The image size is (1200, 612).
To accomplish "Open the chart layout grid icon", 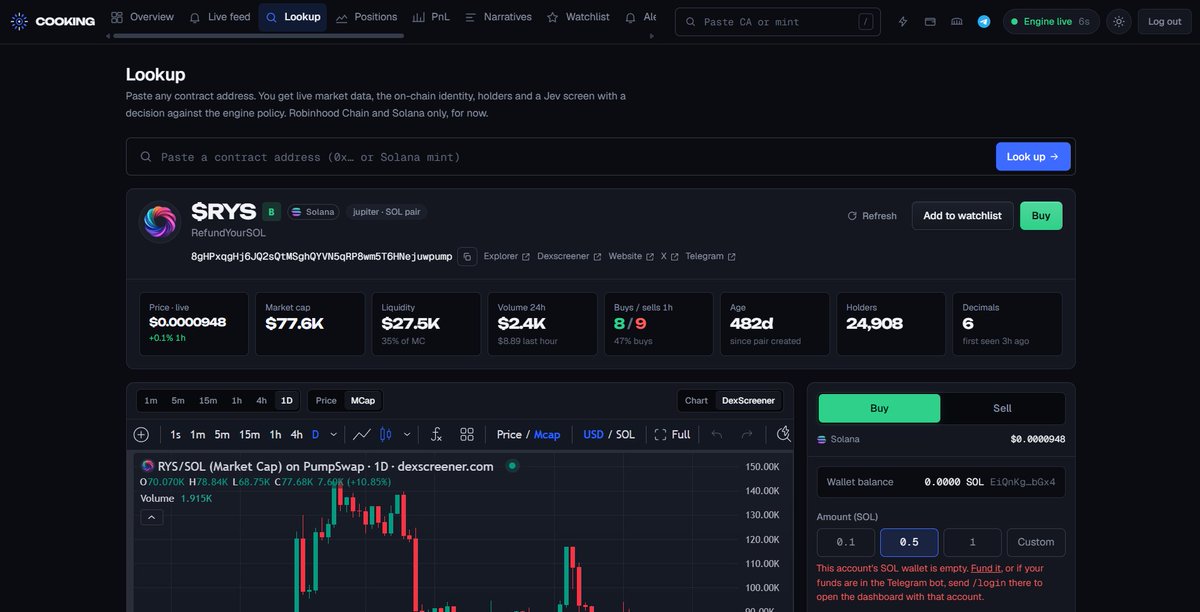I will [467, 434].
